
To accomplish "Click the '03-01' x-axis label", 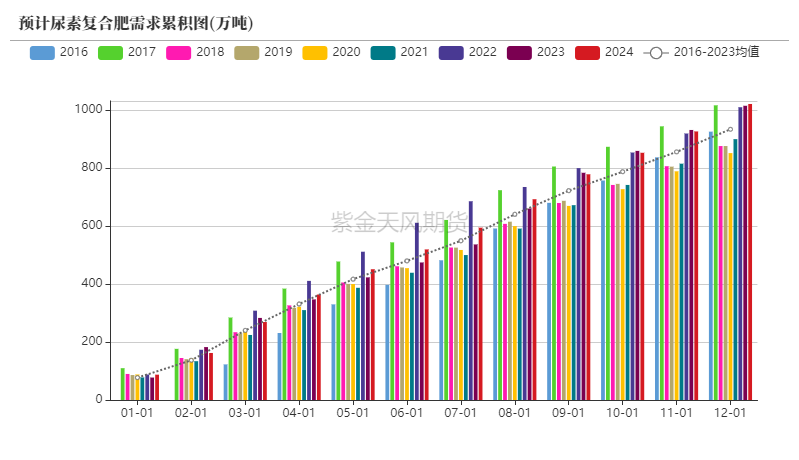I will (x=245, y=413).
